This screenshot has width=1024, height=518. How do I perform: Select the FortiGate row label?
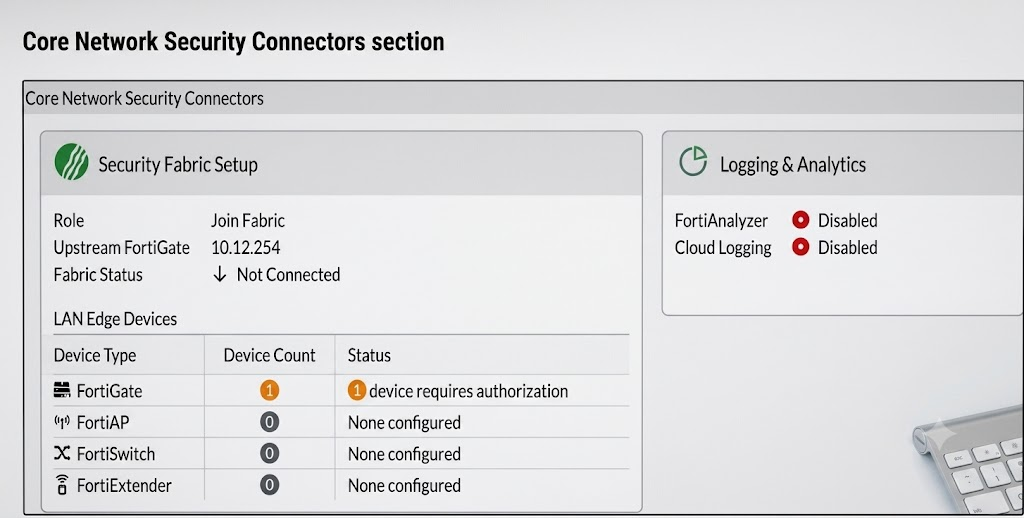coord(109,391)
